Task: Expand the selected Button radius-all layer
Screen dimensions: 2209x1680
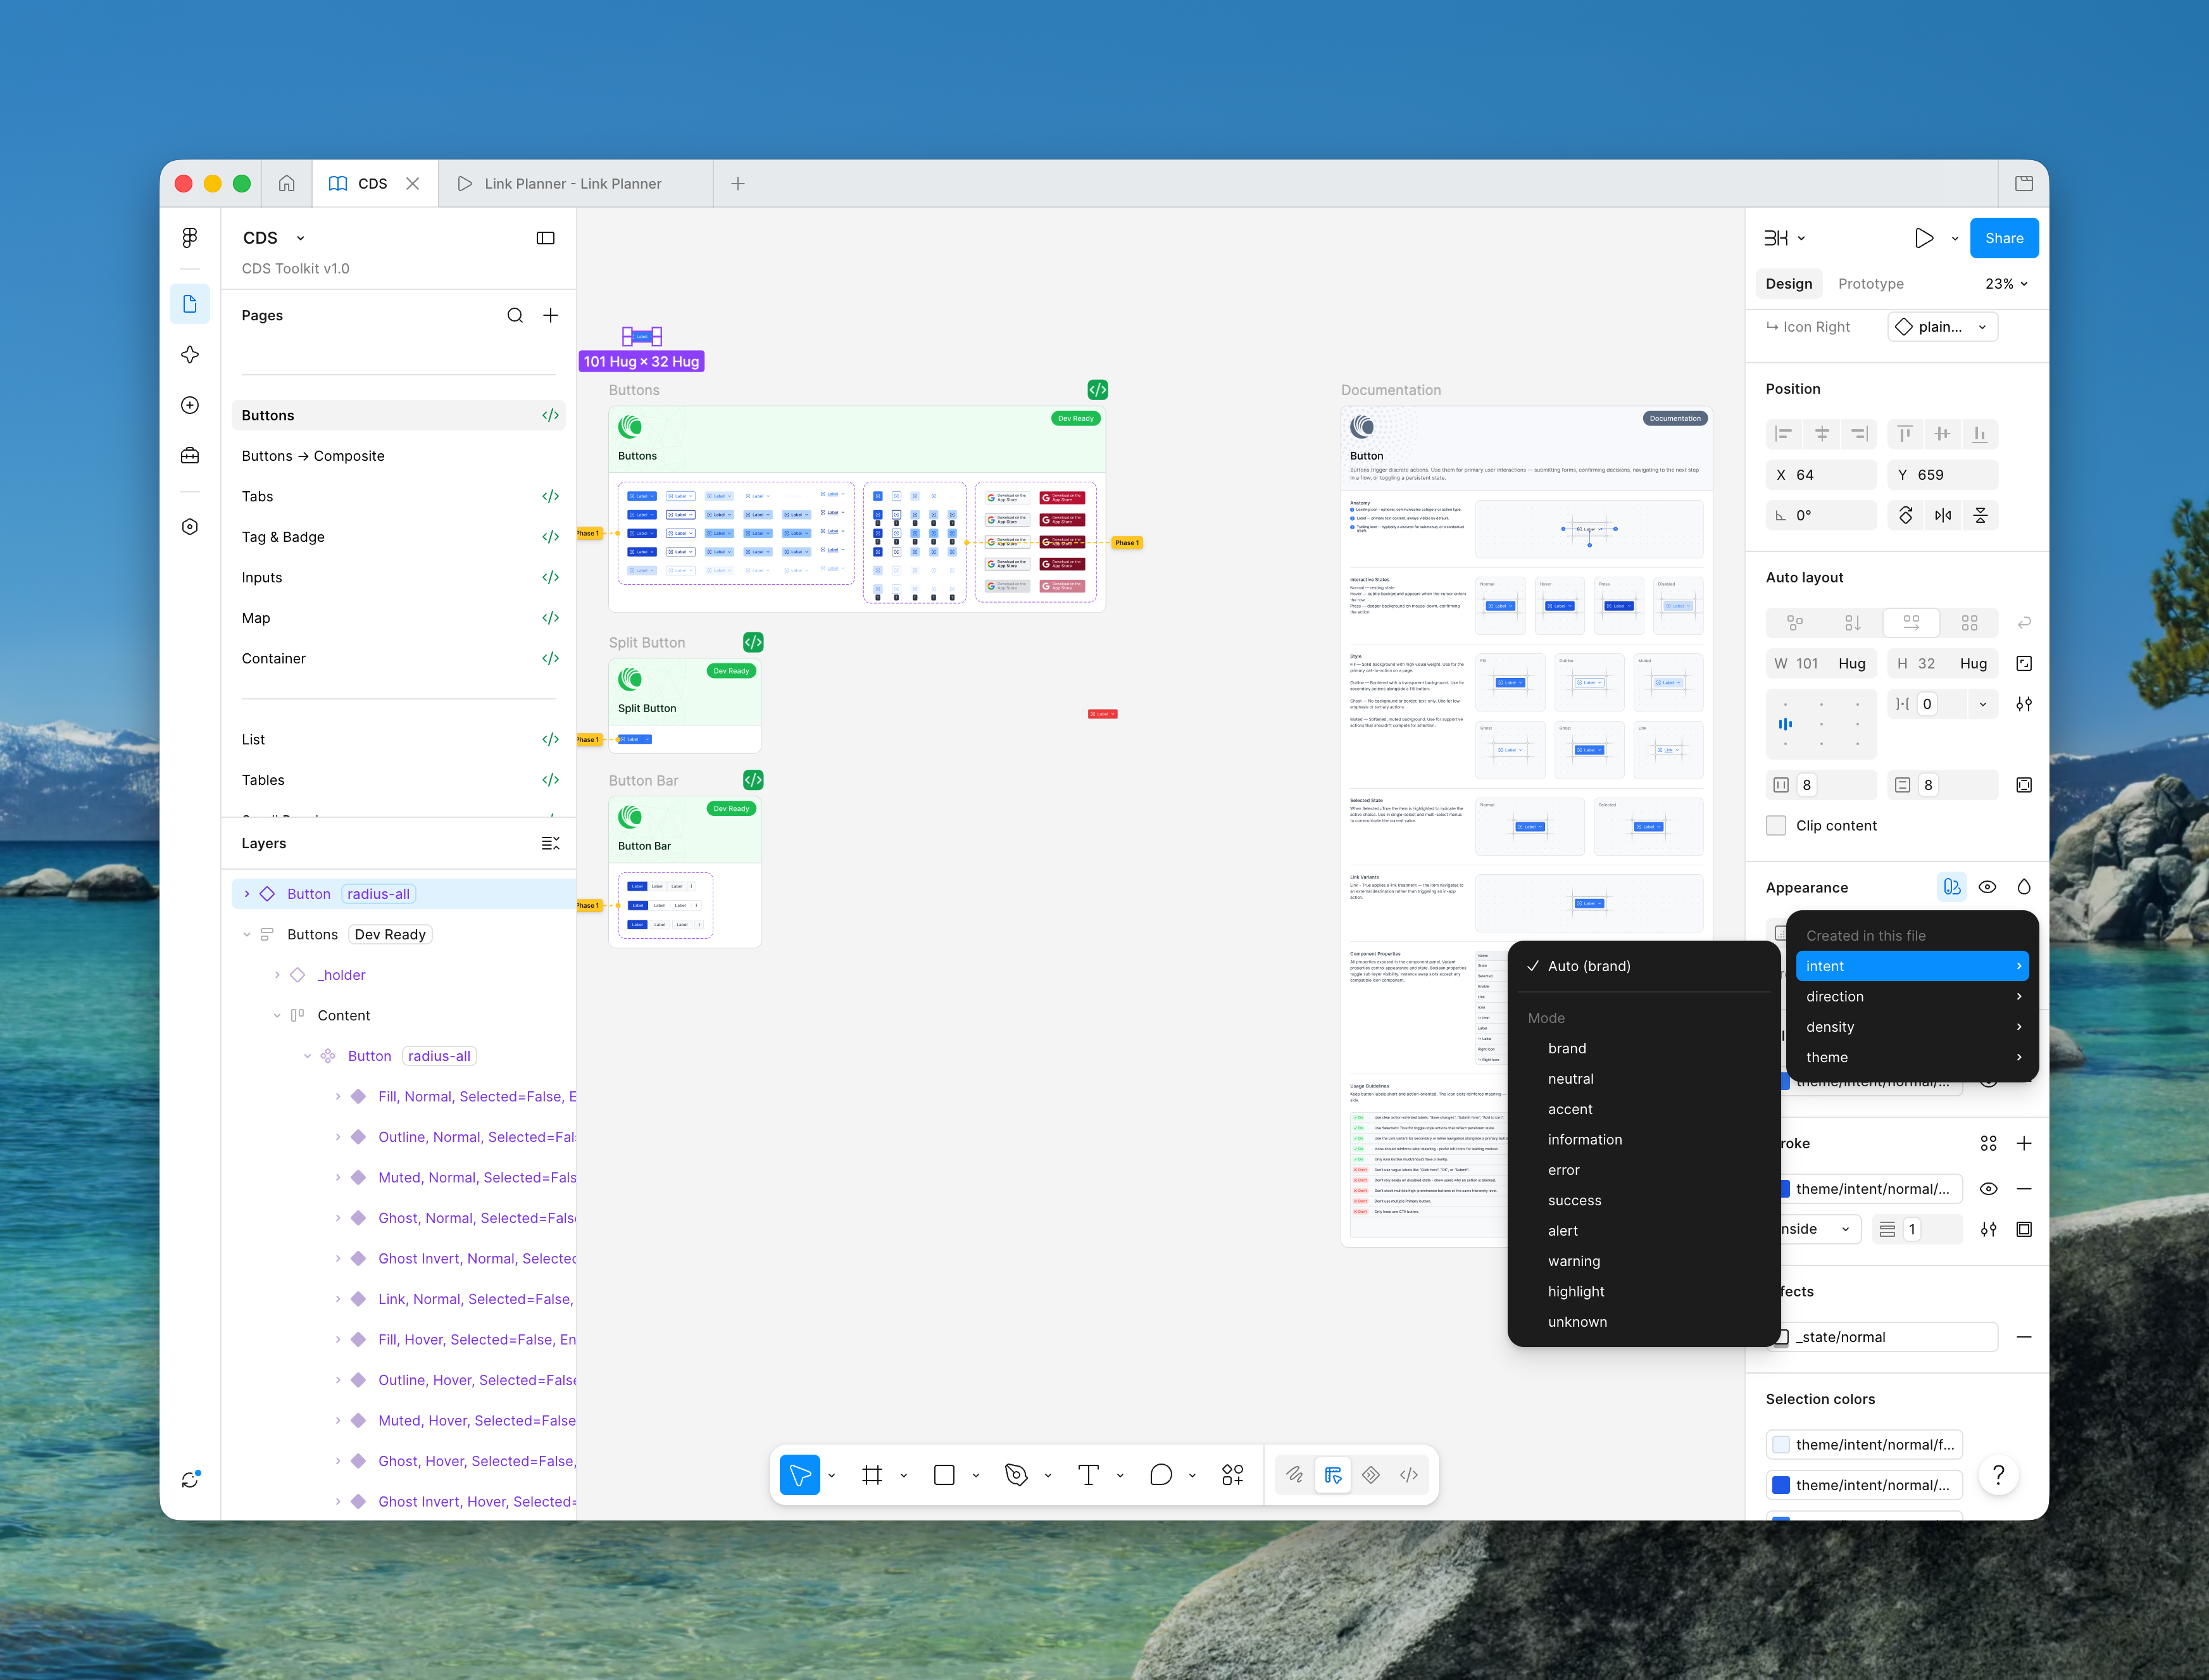Action: [247, 894]
